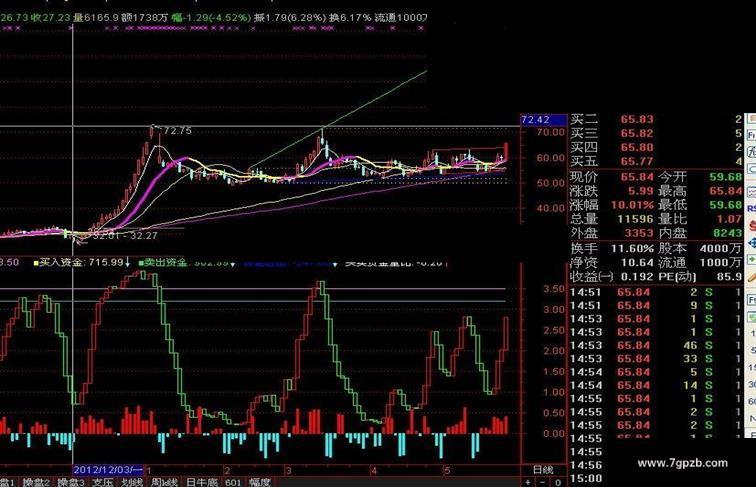Open the 划线 drawing tab
This screenshot has width=756, height=487.
[x=132, y=482]
